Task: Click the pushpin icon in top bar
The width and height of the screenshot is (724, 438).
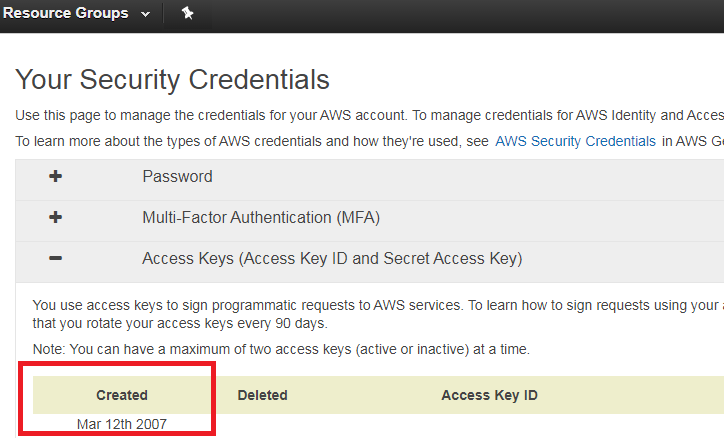Action: pyautogui.click(x=187, y=13)
